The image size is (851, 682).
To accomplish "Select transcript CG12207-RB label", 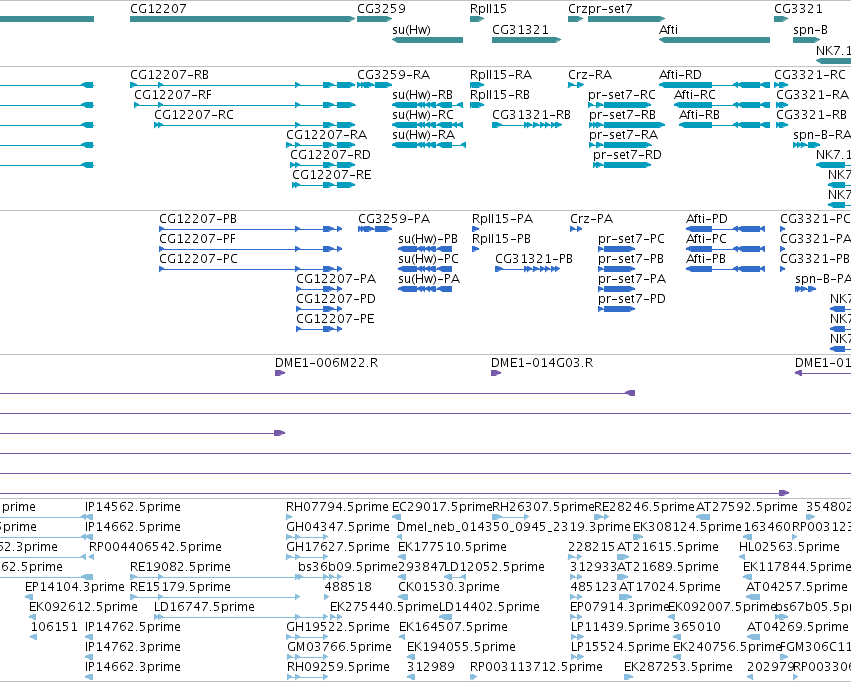I will point(169,75).
